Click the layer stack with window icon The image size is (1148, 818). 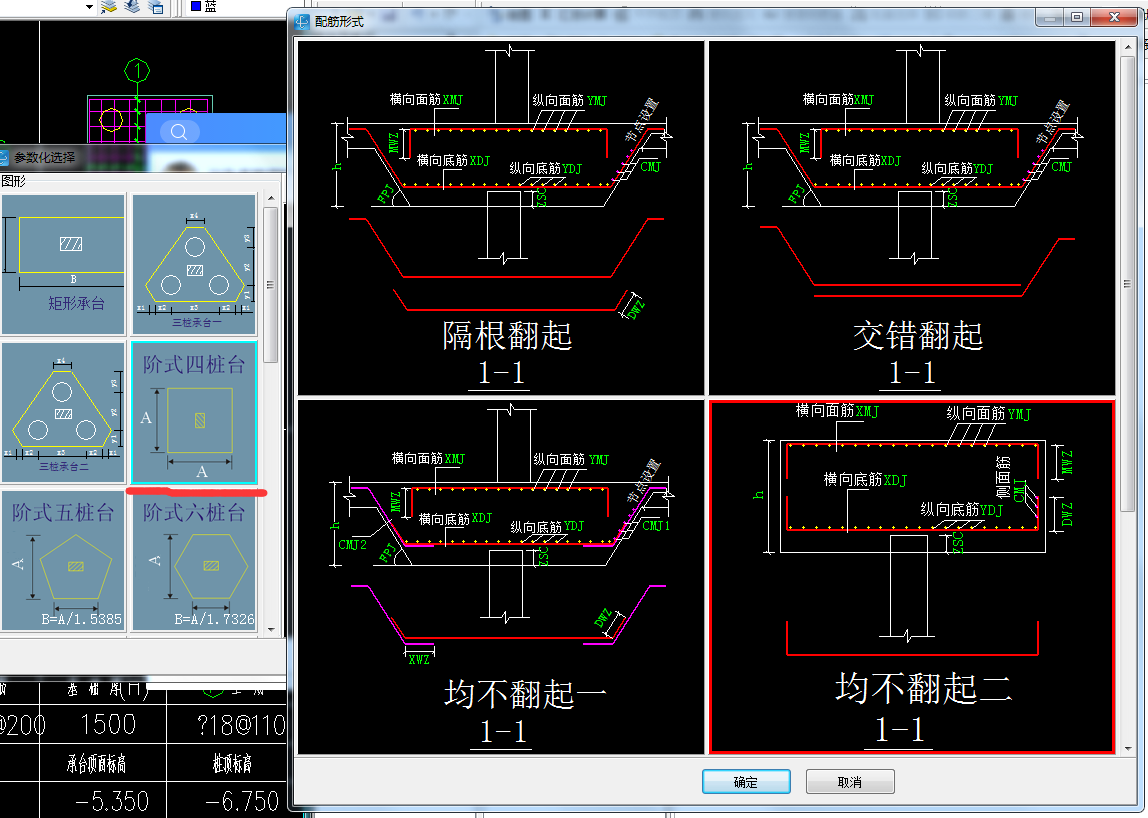point(155,7)
